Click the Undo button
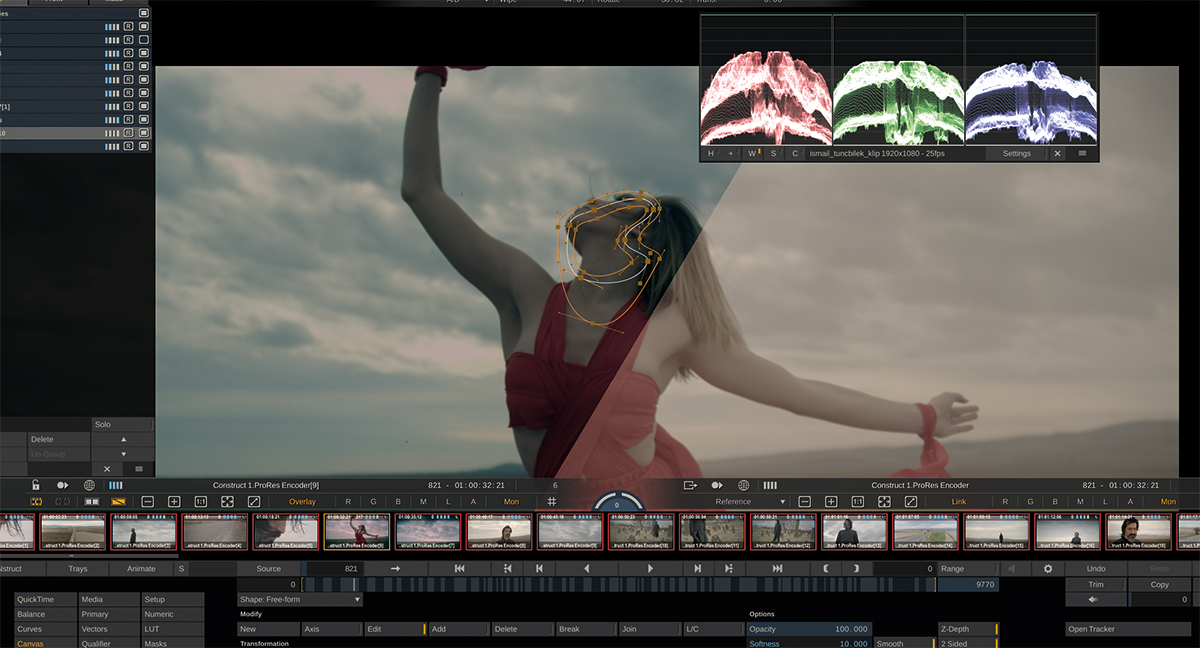Viewport: 1200px width, 648px height. coord(1096,568)
